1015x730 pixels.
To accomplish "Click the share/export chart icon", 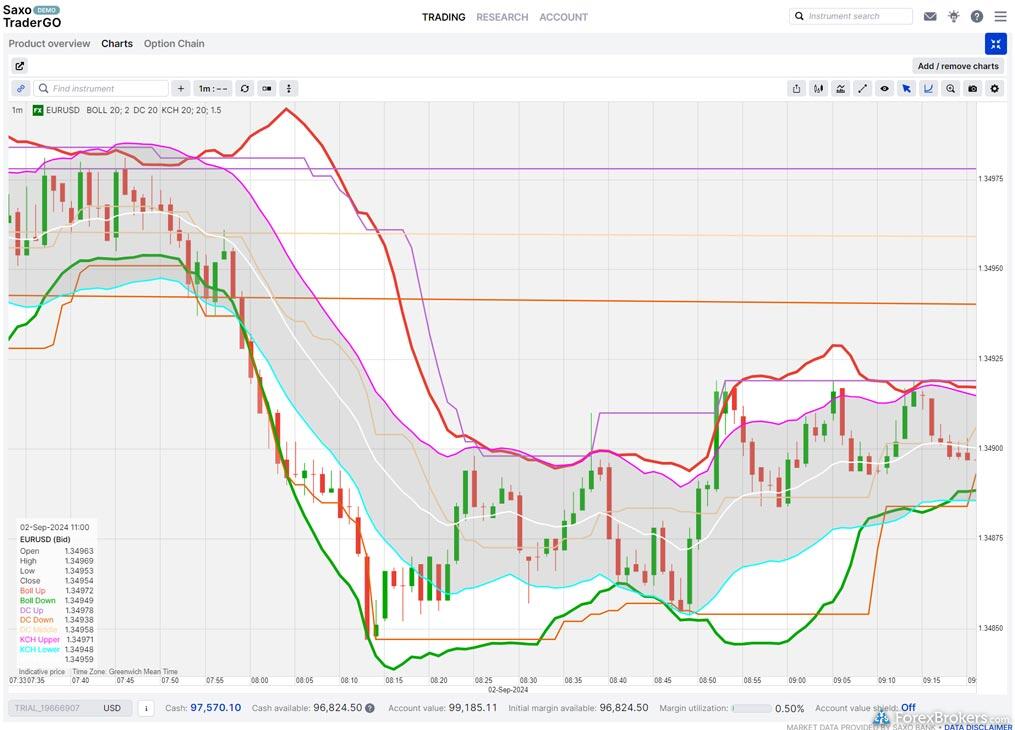I will [x=796, y=88].
